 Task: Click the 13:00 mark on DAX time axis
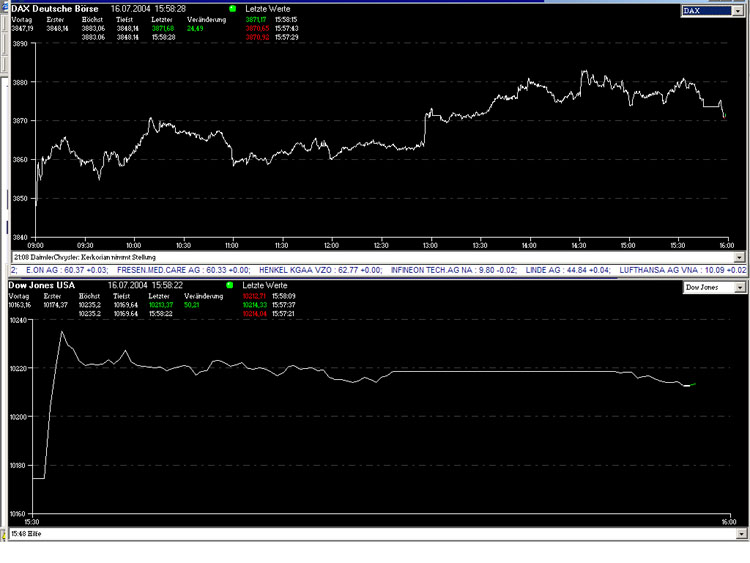coord(430,244)
